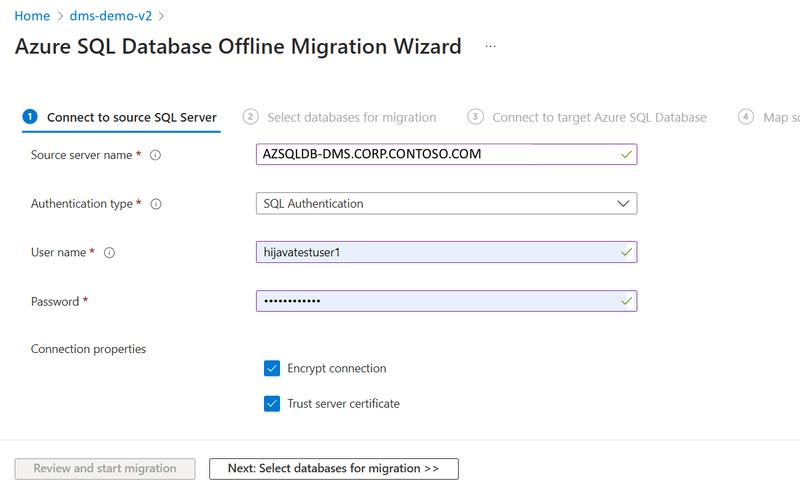Screen dimensions: 800x495
Task: Switch to Connect to source SQL Server tab
Action: coord(121,117)
